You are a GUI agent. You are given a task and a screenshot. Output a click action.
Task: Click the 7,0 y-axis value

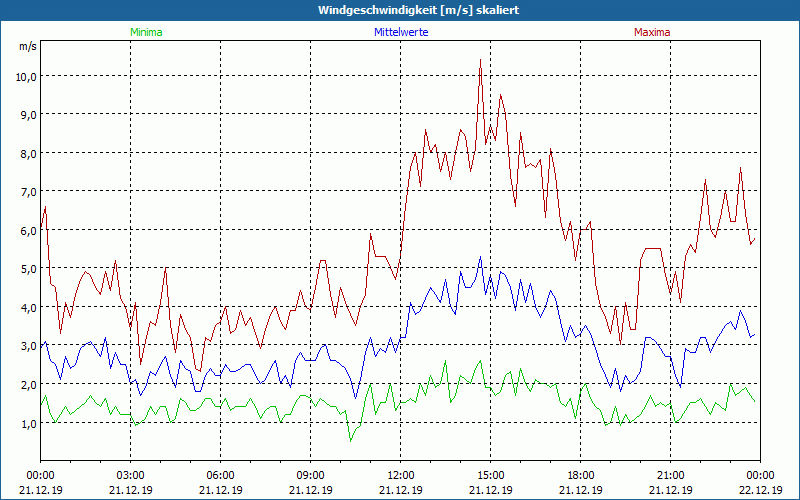coord(29,192)
